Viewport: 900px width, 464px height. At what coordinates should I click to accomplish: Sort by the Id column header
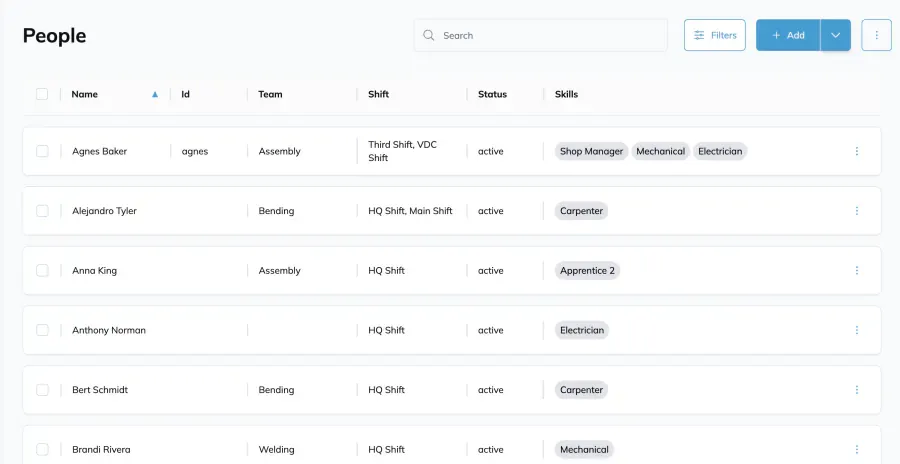[x=185, y=94]
